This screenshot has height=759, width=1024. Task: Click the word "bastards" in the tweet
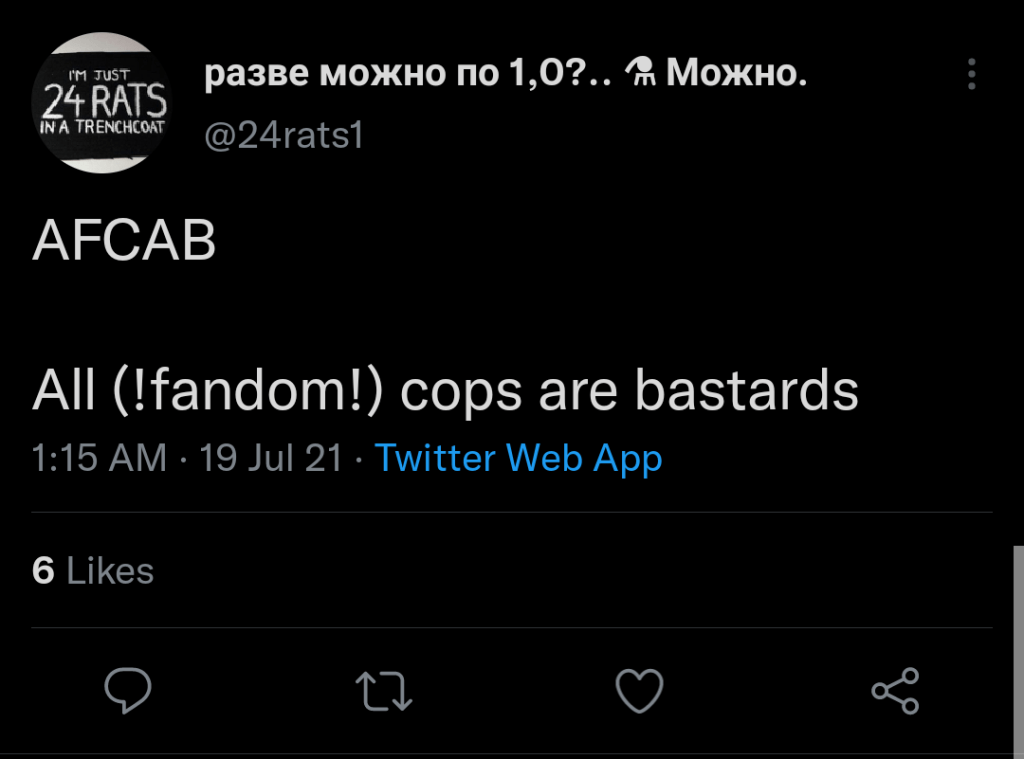point(747,392)
